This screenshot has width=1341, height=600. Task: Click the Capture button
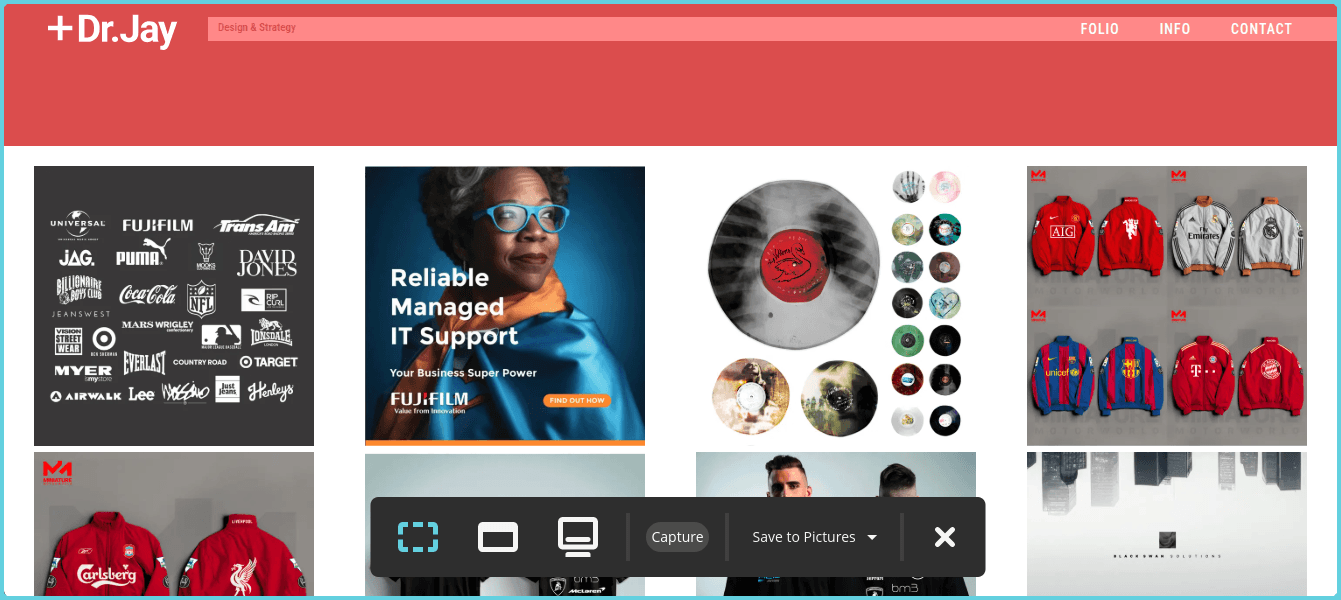677,537
